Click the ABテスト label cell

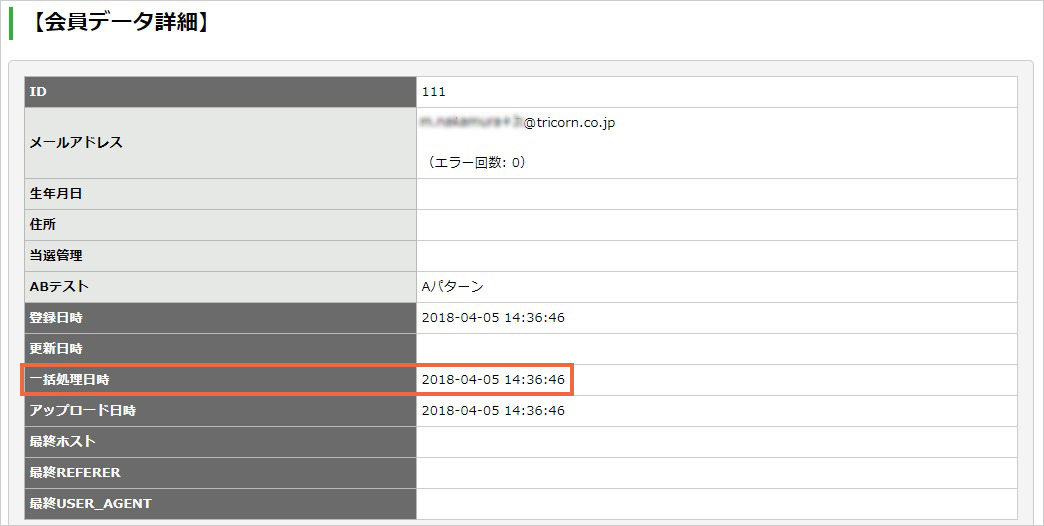[x=220, y=286]
